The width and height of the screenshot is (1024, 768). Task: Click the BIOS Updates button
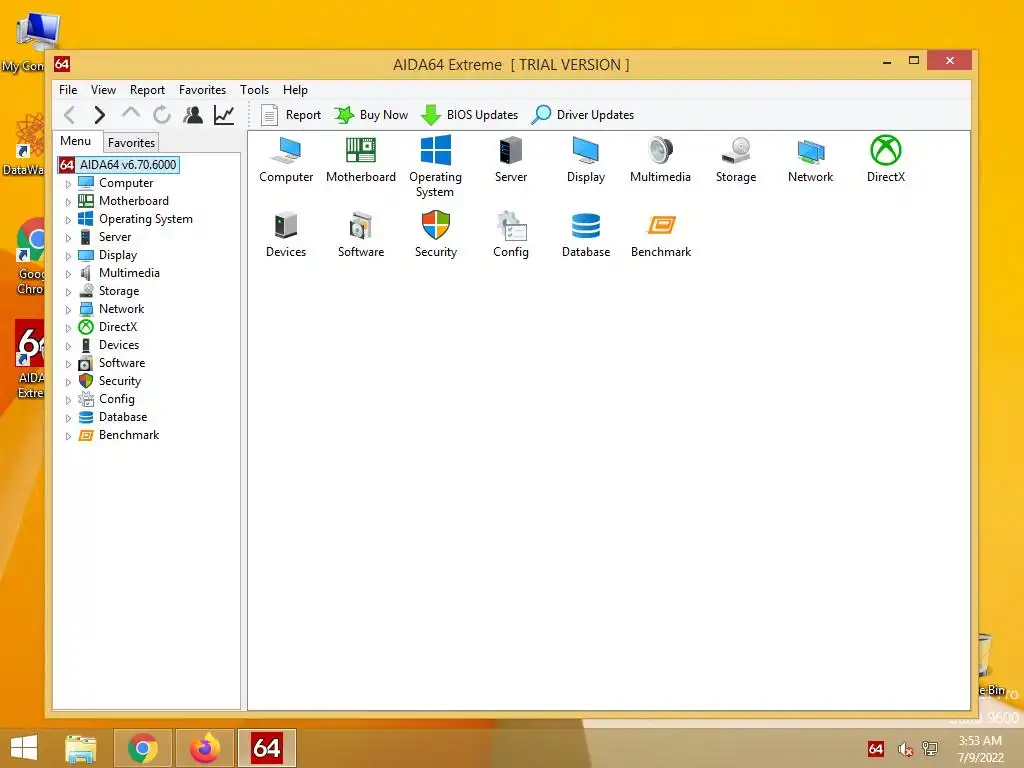(x=470, y=115)
